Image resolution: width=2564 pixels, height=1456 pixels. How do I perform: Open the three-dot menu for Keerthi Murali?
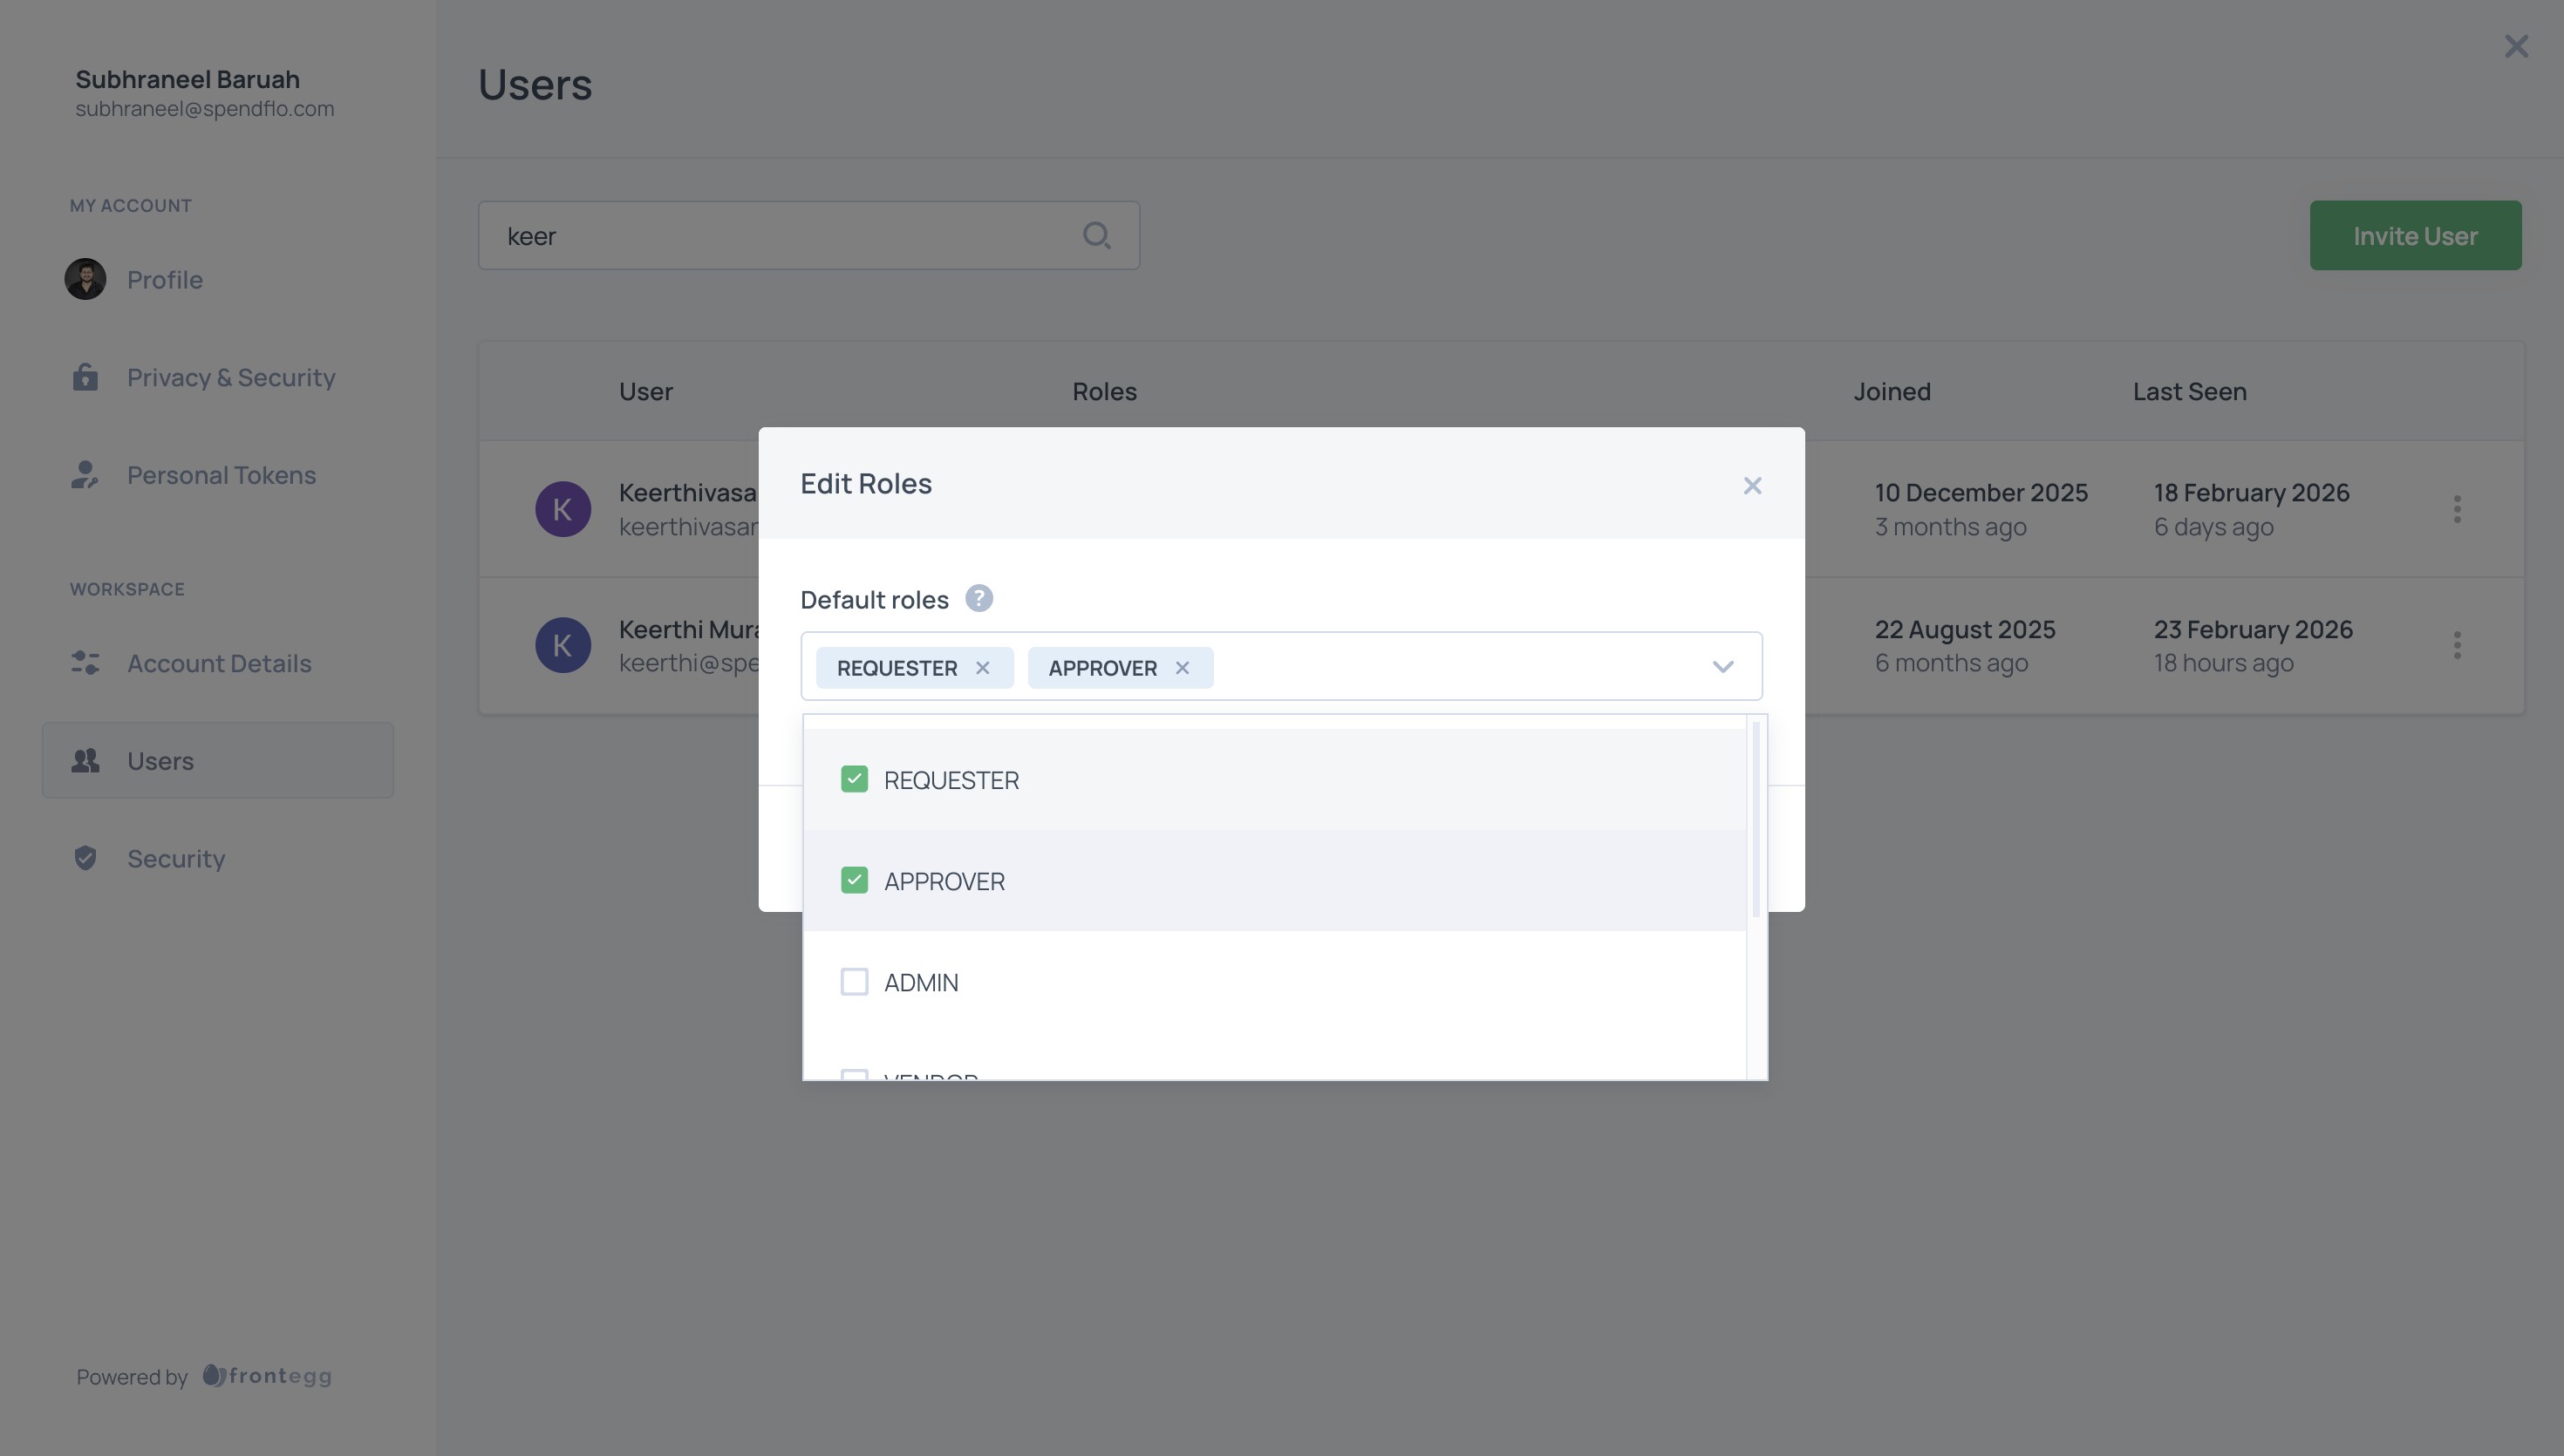click(2458, 645)
